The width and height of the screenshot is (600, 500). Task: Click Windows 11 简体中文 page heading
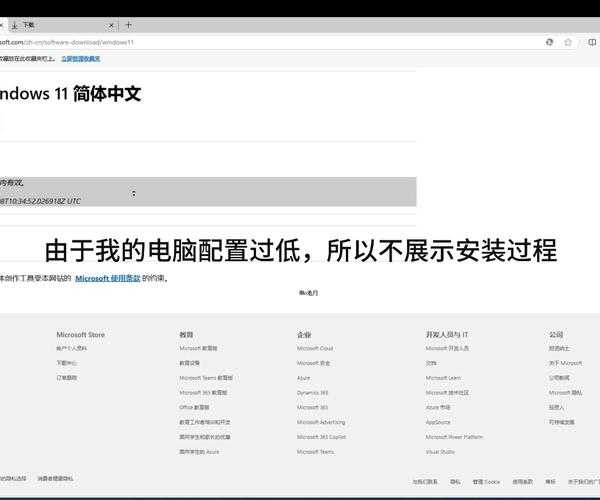71,94
